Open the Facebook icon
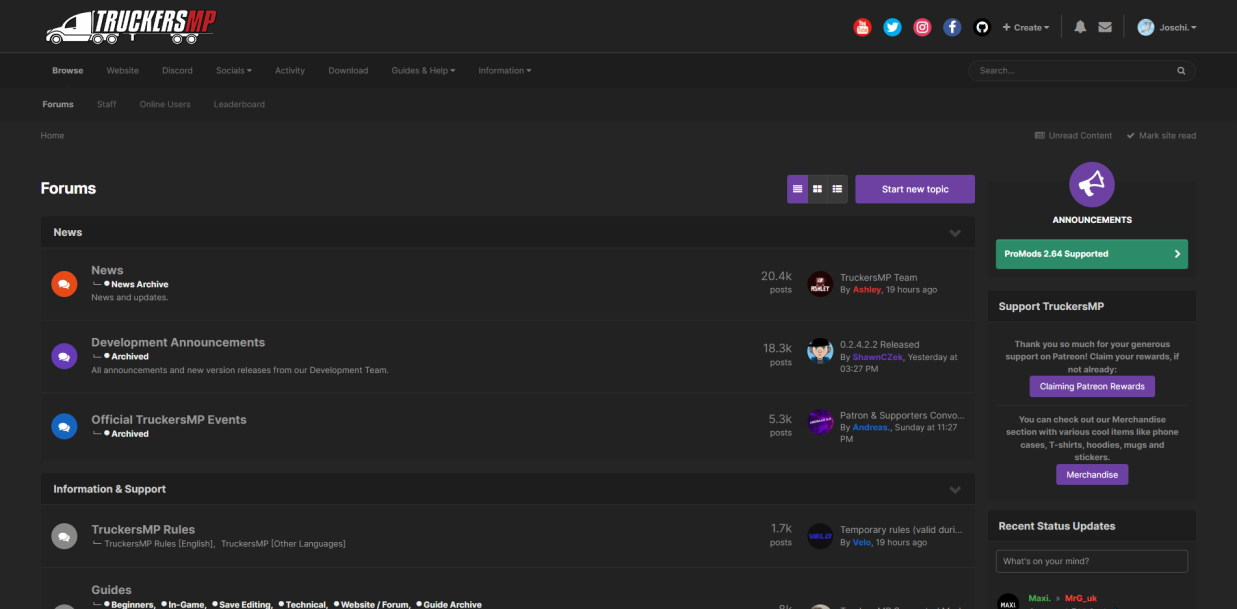The height and width of the screenshot is (609, 1237). (952, 27)
